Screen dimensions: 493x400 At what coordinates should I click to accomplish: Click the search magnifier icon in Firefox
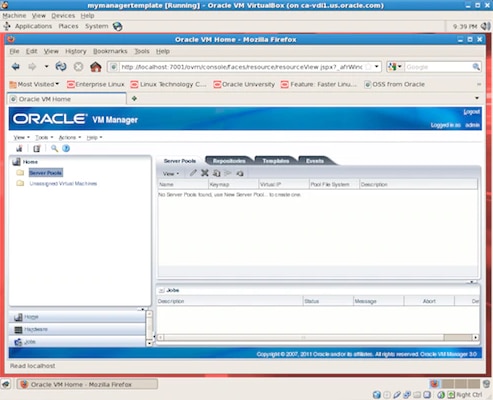tap(476, 67)
